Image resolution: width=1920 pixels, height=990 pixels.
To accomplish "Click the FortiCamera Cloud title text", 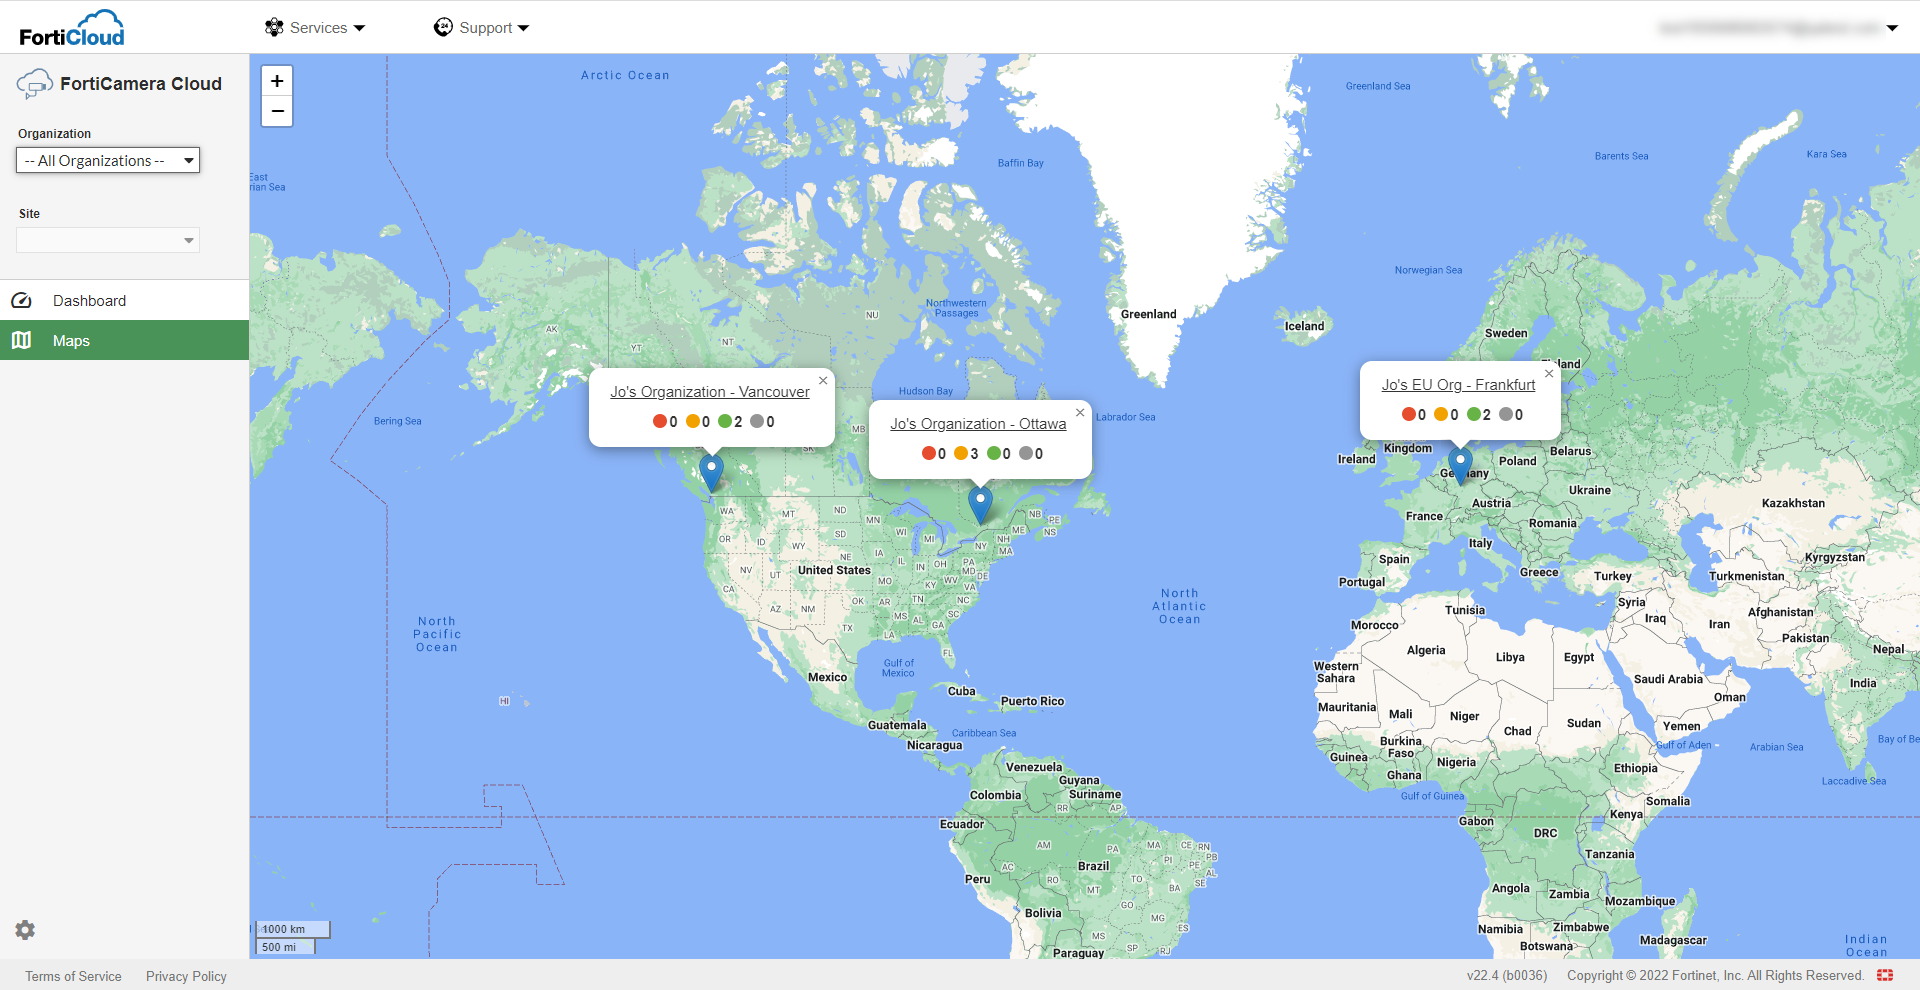I will pos(141,84).
